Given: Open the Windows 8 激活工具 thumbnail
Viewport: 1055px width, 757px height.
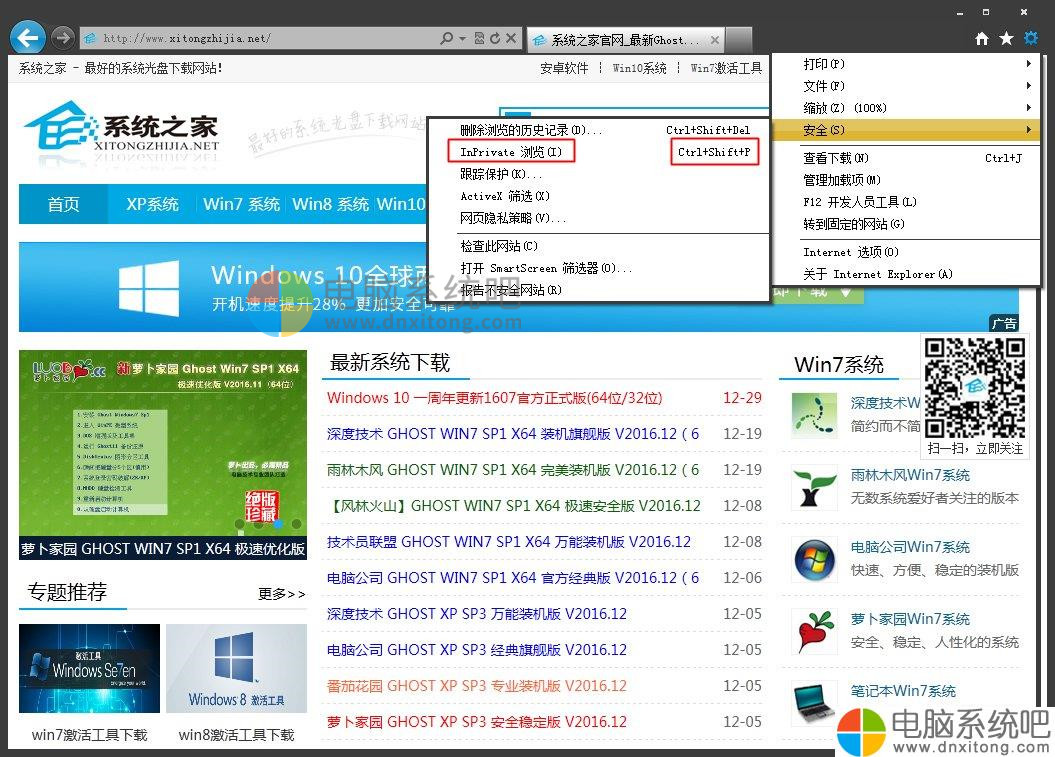Looking at the screenshot, I should [236, 668].
